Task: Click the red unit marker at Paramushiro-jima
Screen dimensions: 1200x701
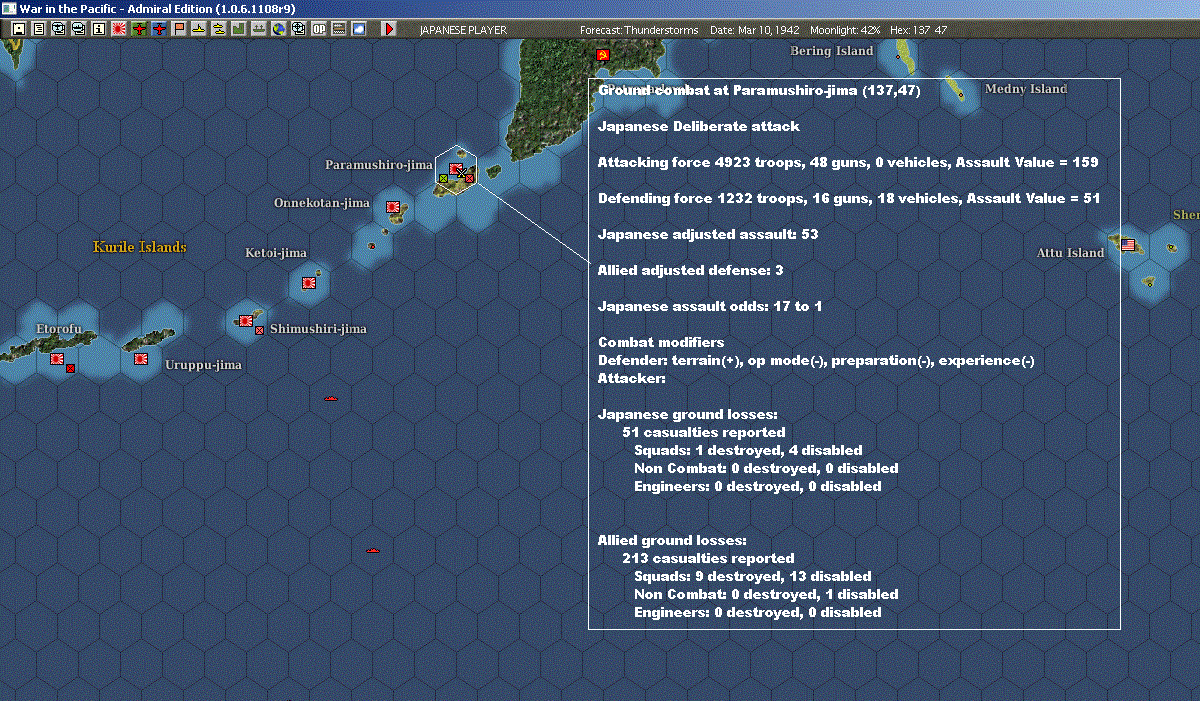Action: (469, 178)
